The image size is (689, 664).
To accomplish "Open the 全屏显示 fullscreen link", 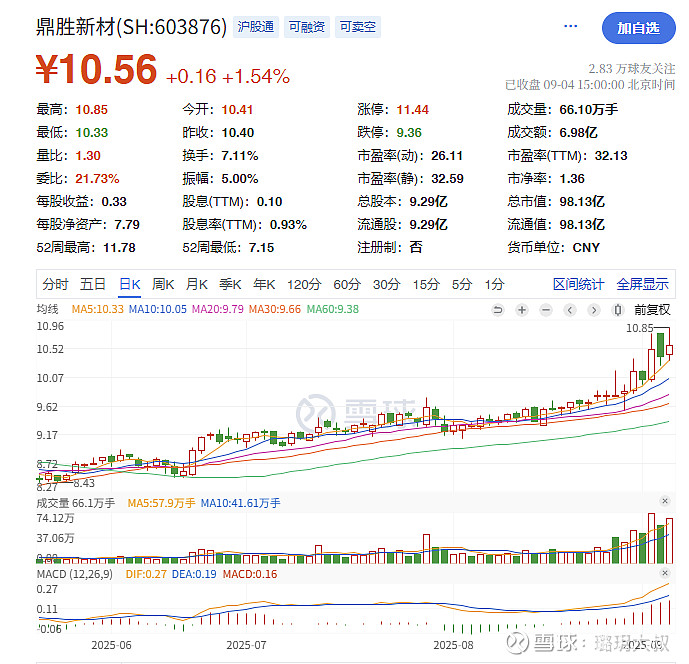I will pyautogui.click(x=642, y=284).
